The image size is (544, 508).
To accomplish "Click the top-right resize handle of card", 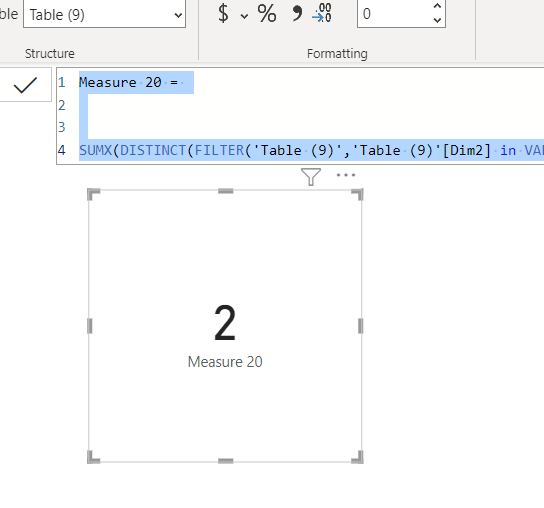I will tap(358, 194).
